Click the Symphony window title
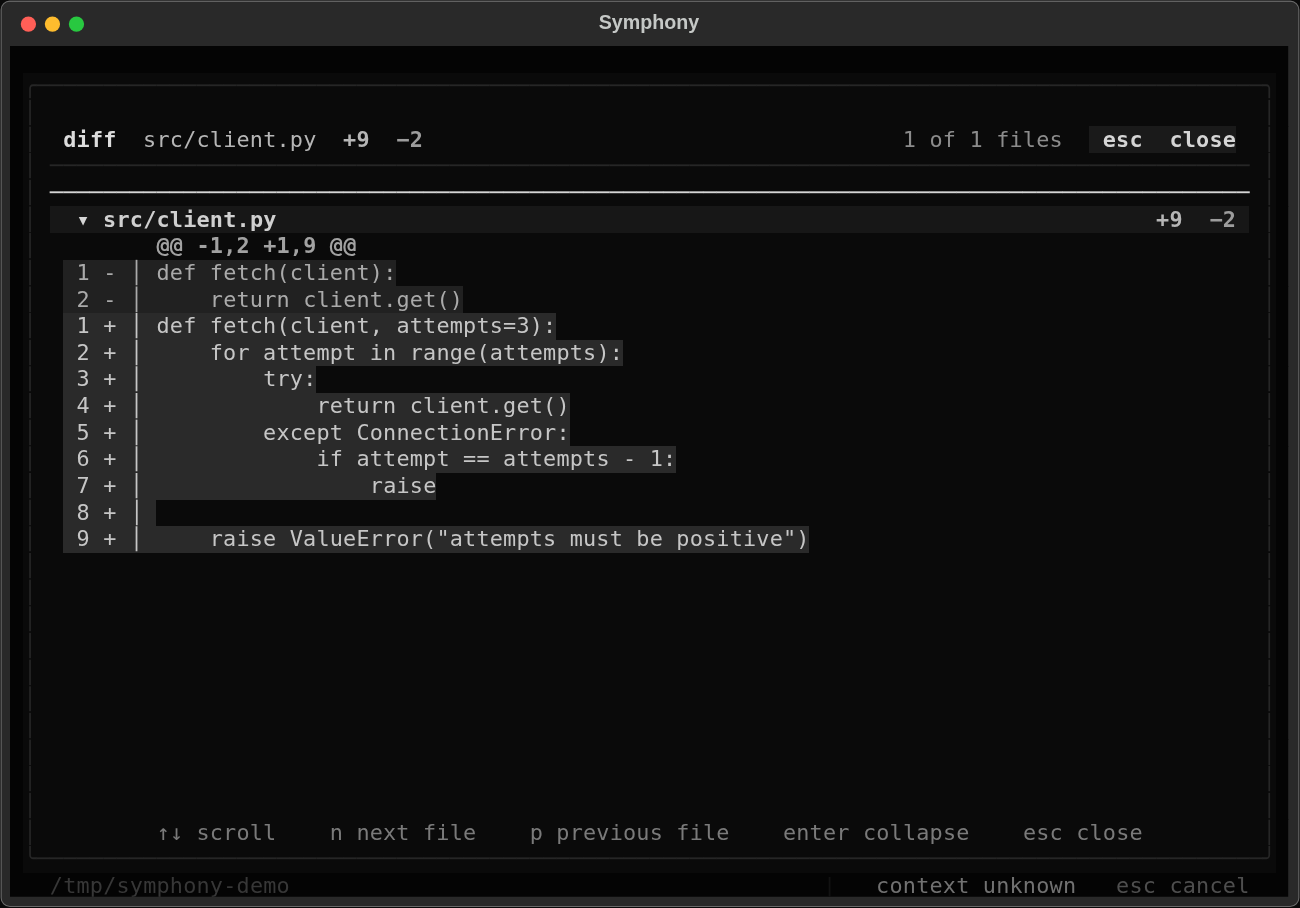The image size is (1300, 908). coord(649,22)
